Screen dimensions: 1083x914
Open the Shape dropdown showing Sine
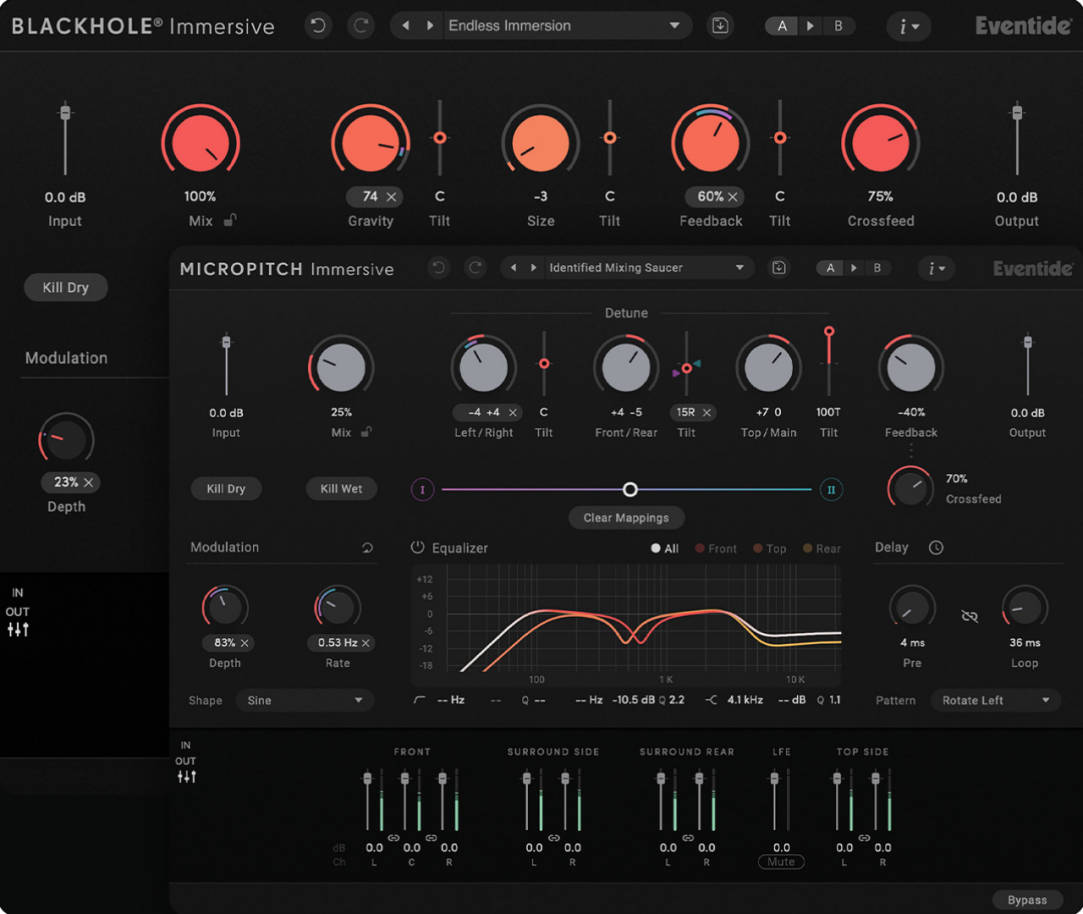(305, 700)
